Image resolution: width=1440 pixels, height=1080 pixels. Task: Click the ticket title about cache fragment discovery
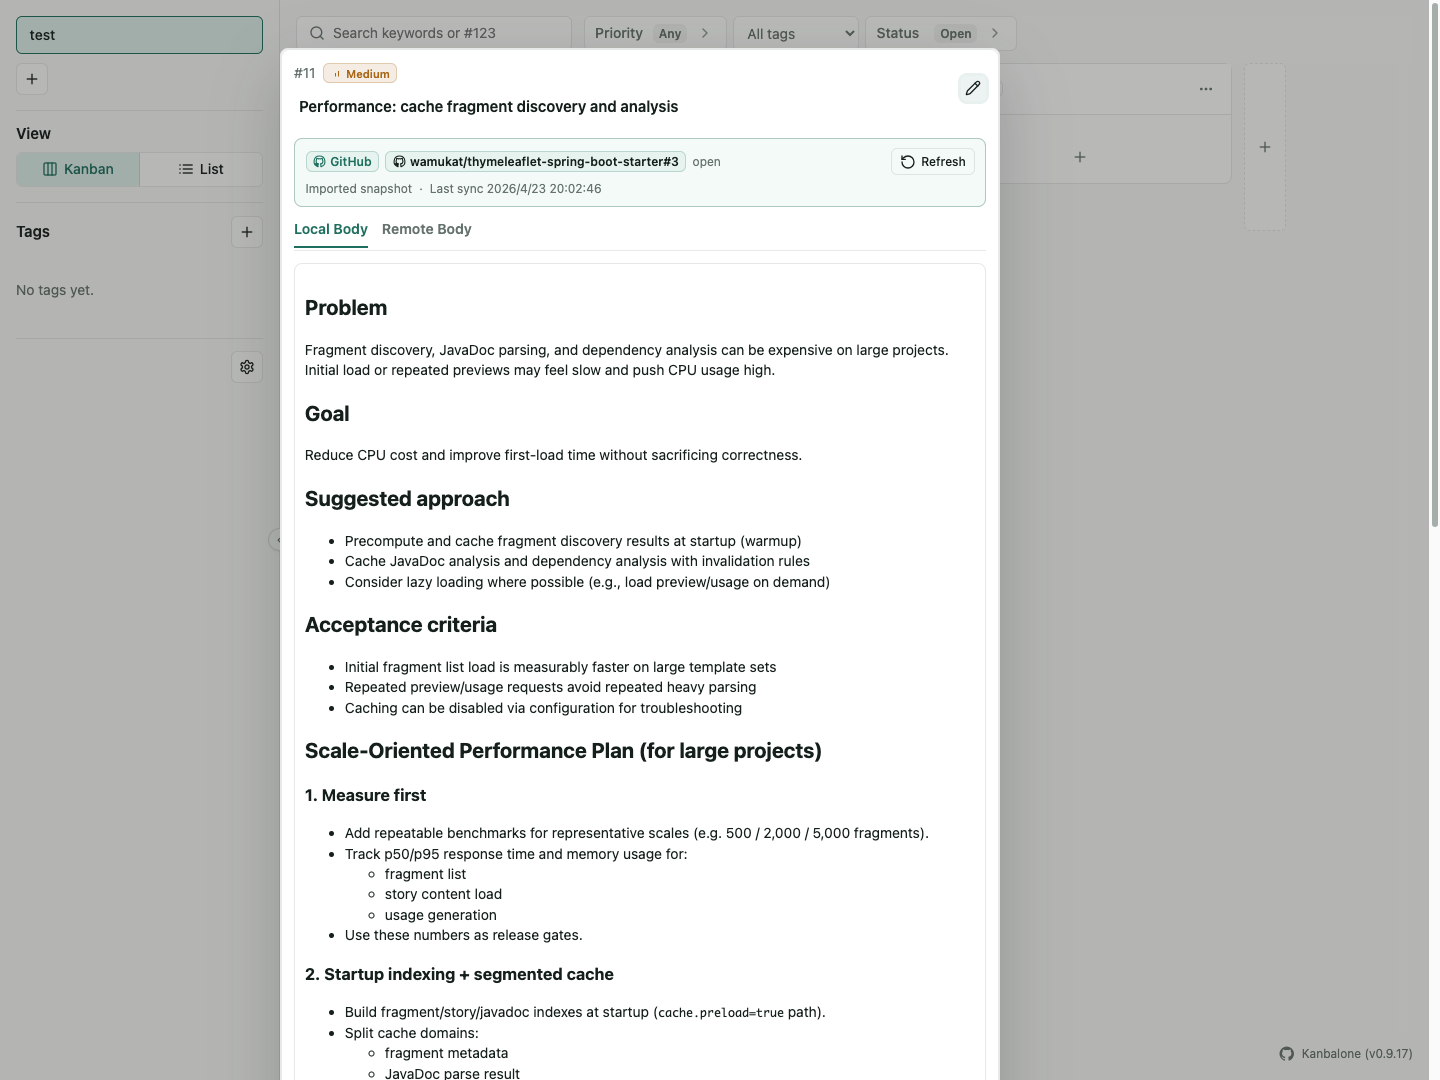(488, 107)
